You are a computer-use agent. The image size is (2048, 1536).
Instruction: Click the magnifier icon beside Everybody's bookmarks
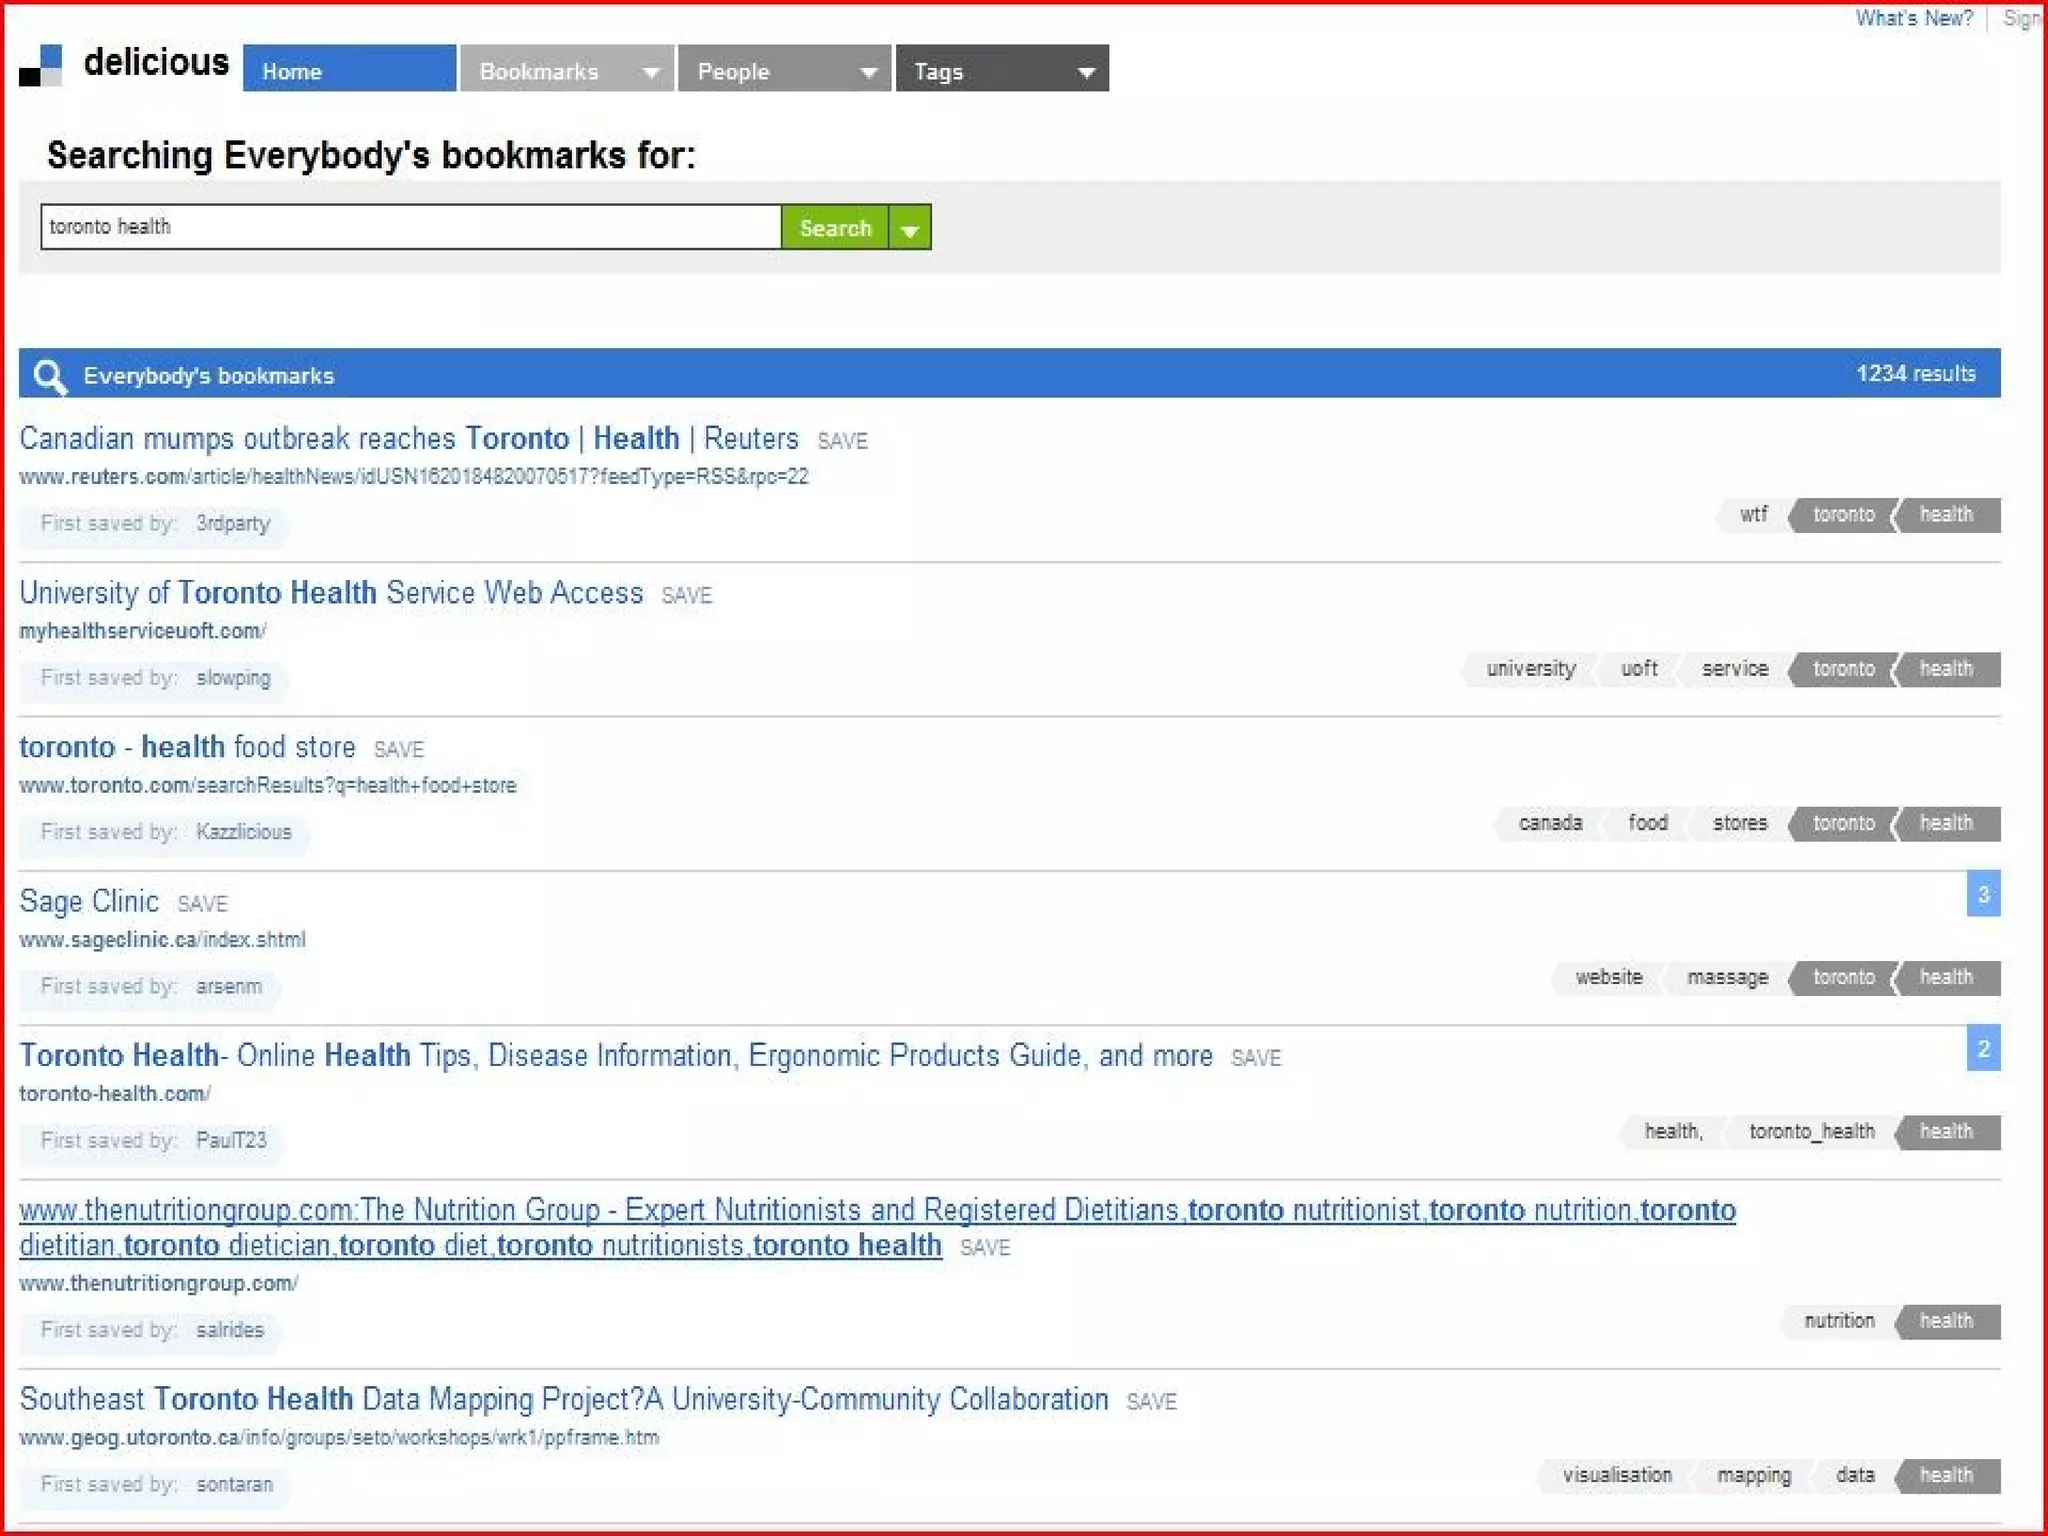click(x=49, y=376)
